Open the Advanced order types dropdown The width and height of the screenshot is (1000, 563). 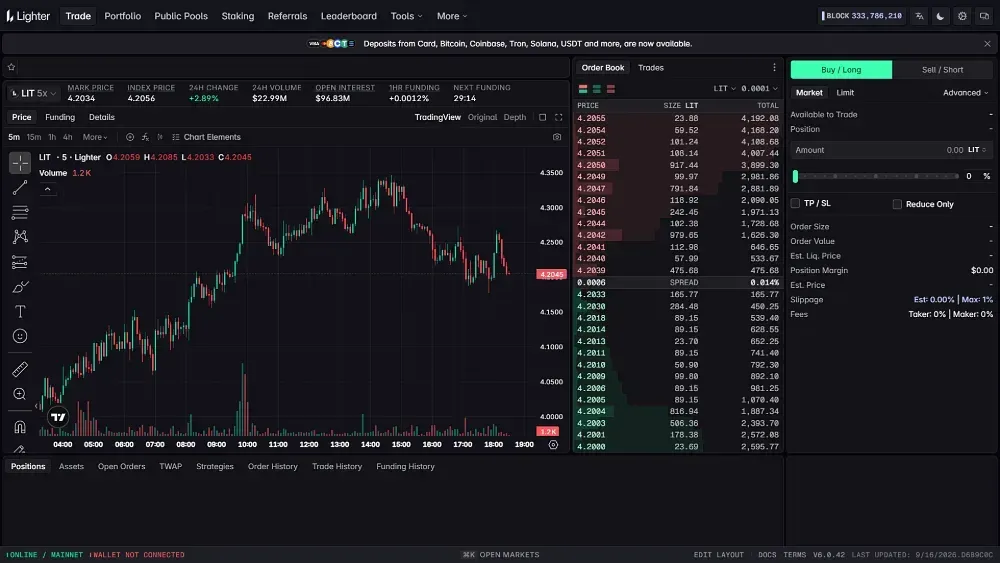pos(966,92)
